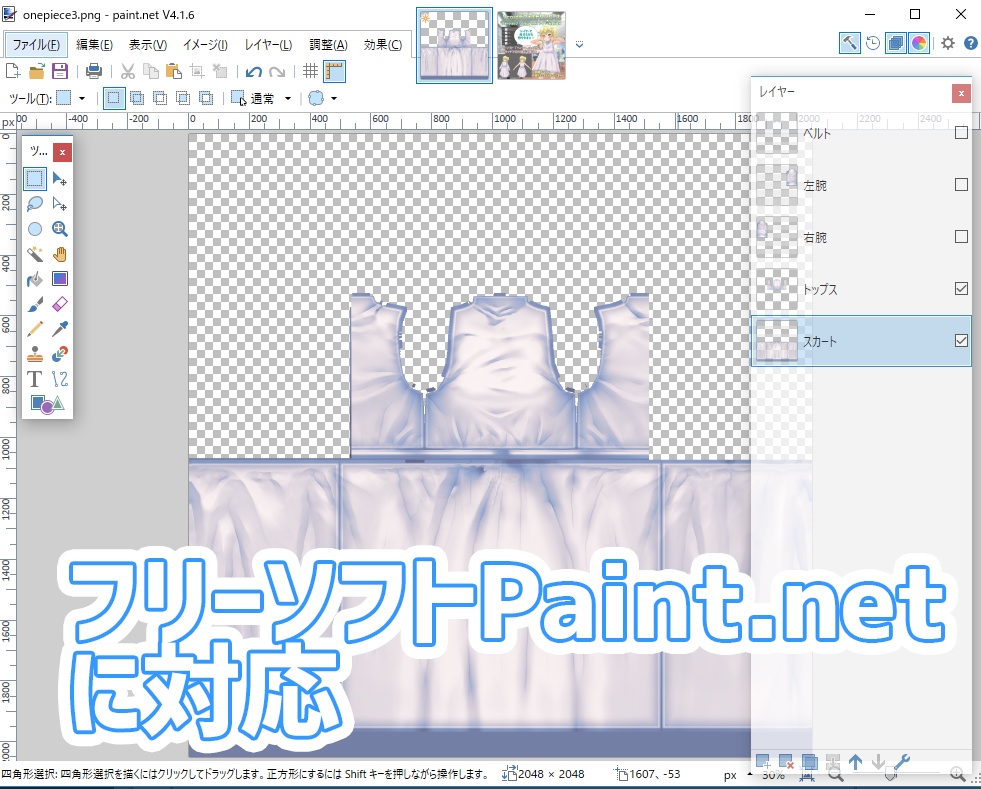981x789 pixels.
Task: Toggle the History window button
Action: tap(873, 43)
